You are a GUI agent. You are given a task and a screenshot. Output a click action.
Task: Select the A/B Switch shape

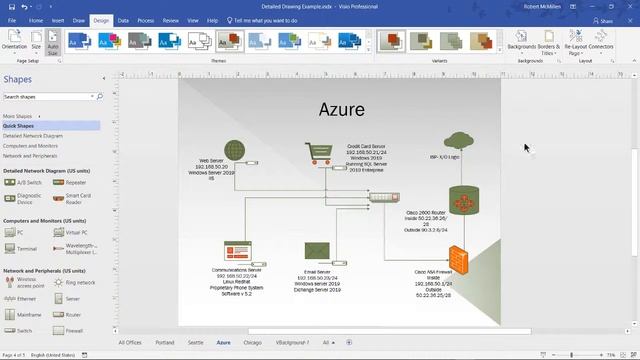23,182
